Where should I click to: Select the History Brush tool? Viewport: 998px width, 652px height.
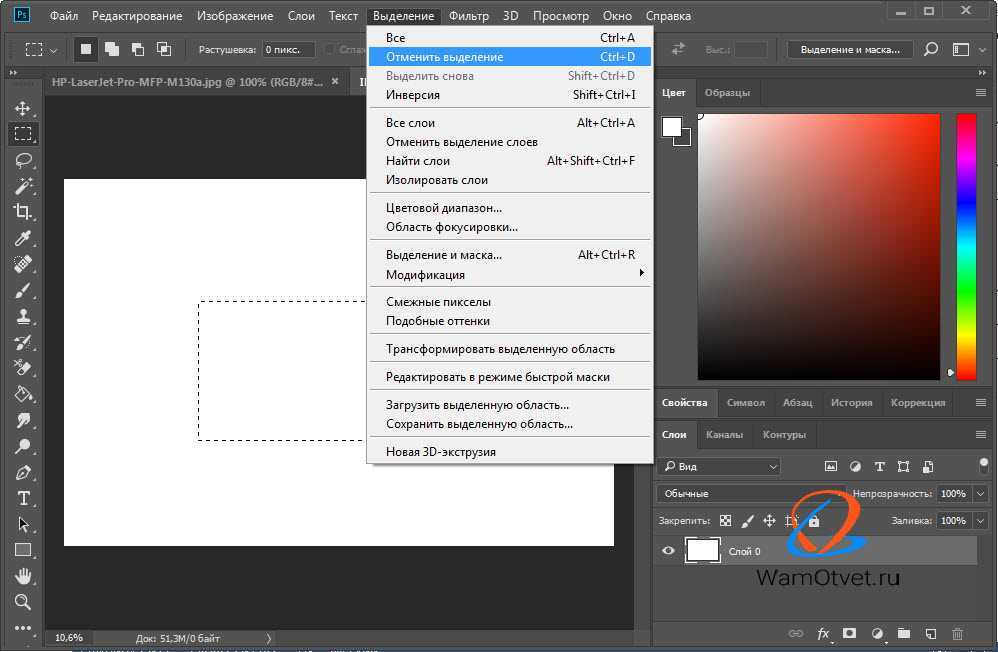coord(23,343)
